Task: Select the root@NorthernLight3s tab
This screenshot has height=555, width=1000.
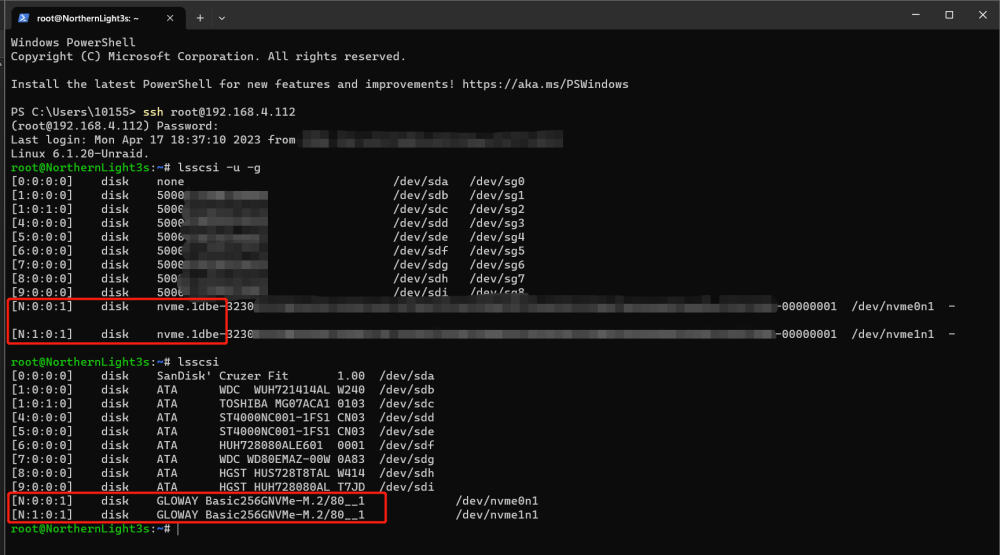Action: (x=99, y=18)
